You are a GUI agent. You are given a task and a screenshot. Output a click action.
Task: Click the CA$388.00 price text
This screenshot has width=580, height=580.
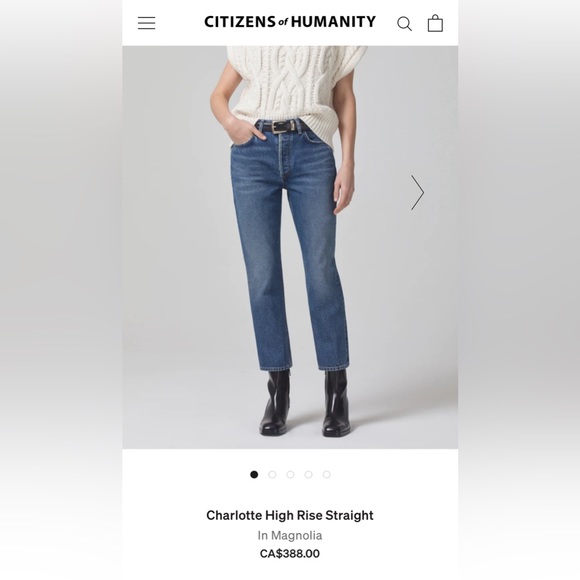[290, 554]
